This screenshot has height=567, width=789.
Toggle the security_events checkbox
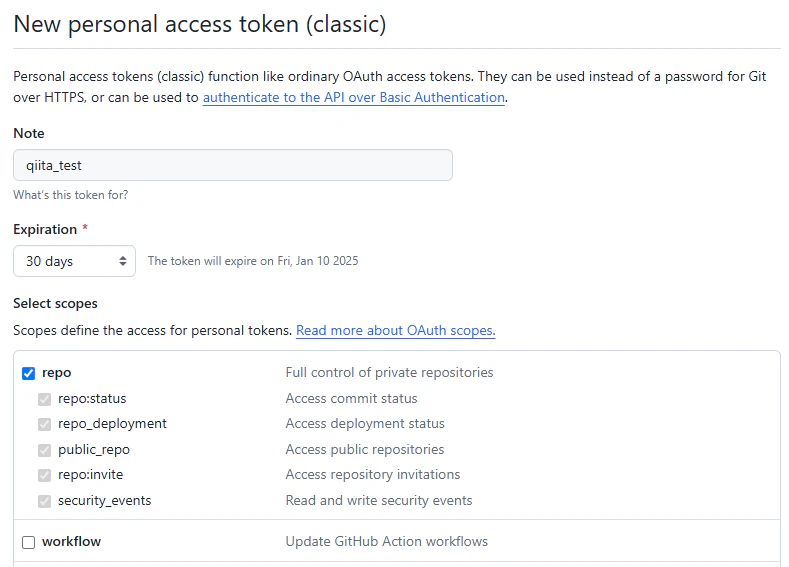[x=44, y=502]
